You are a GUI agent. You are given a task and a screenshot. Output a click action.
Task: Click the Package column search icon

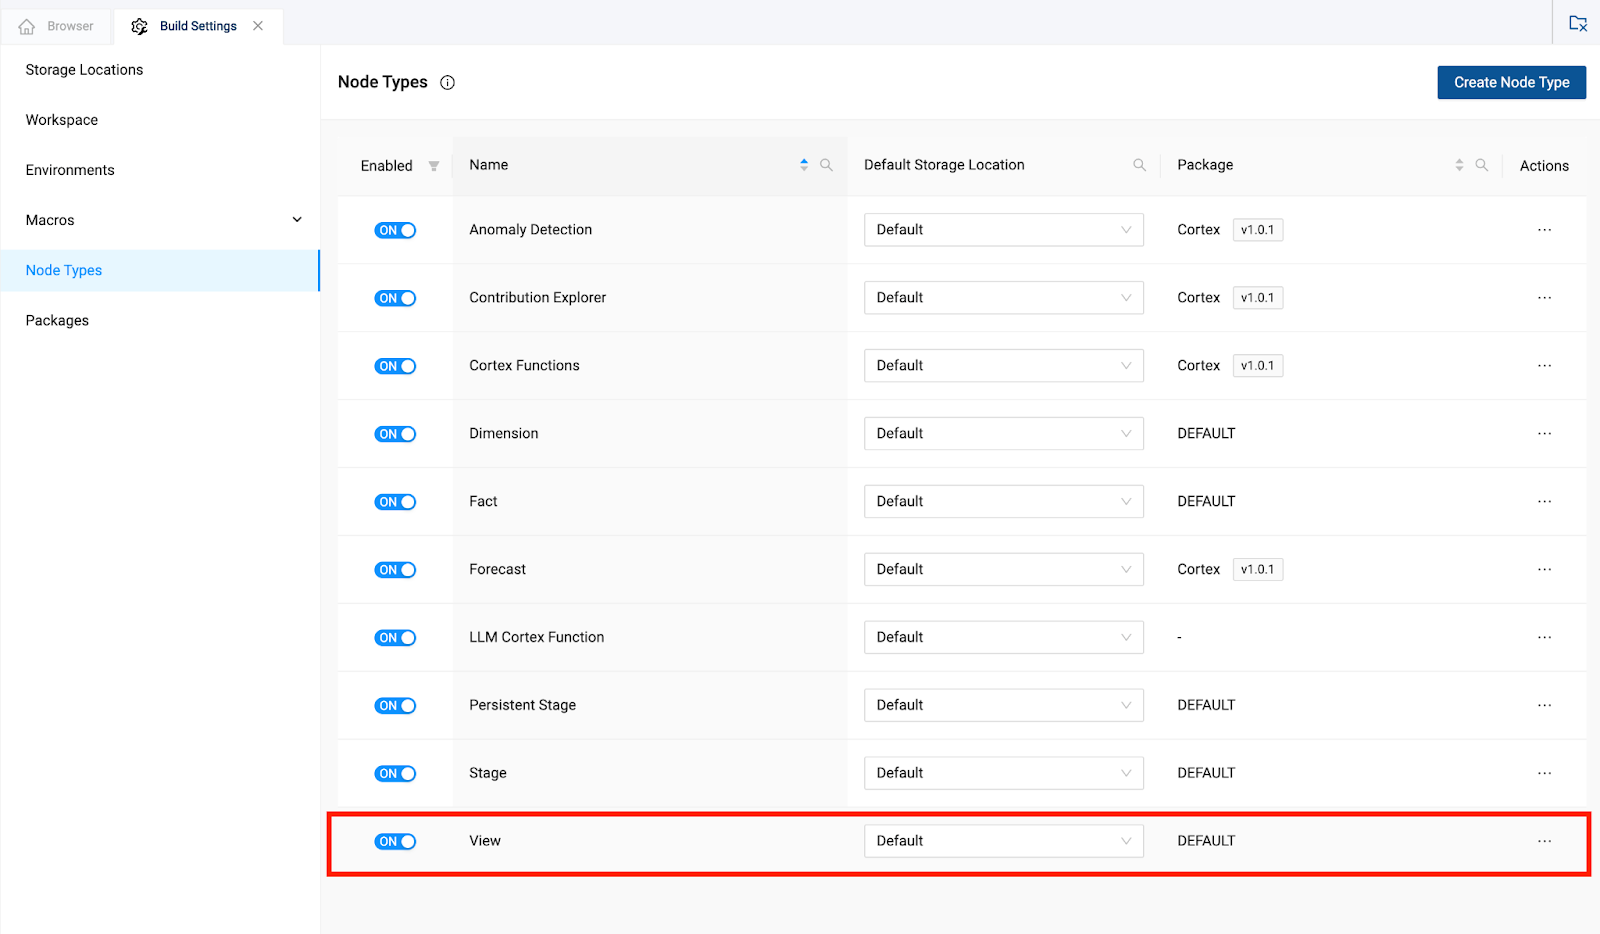click(x=1481, y=165)
